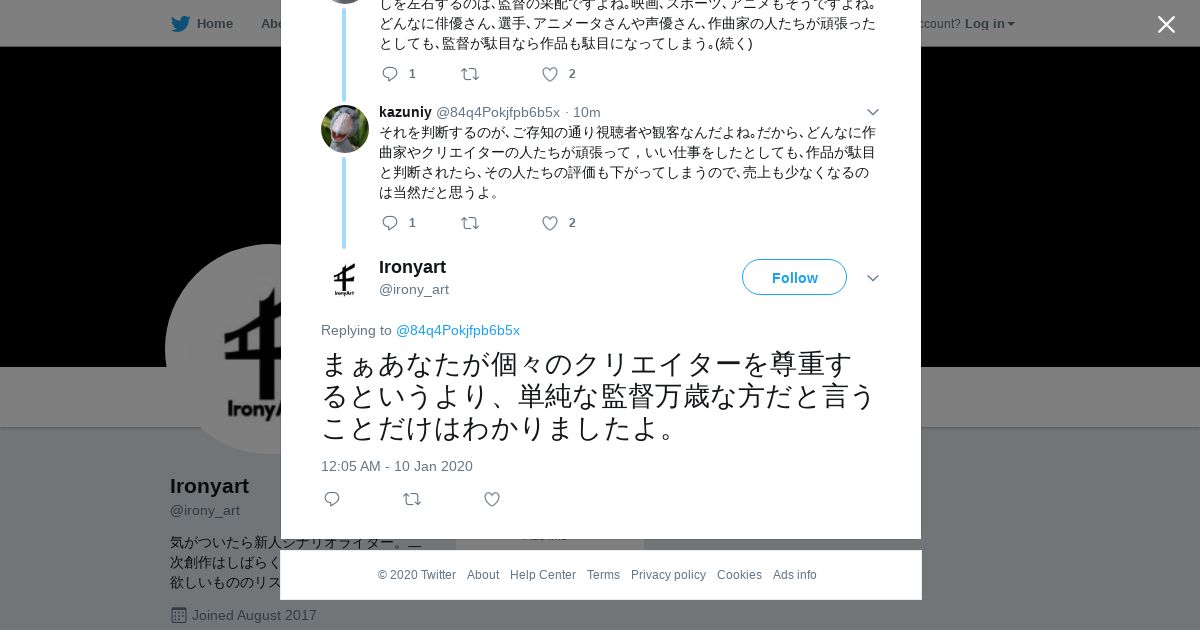Screen dimensions: 1200x630
Task: Retweet the topmost tweet in thread
Action: point(470,74)
